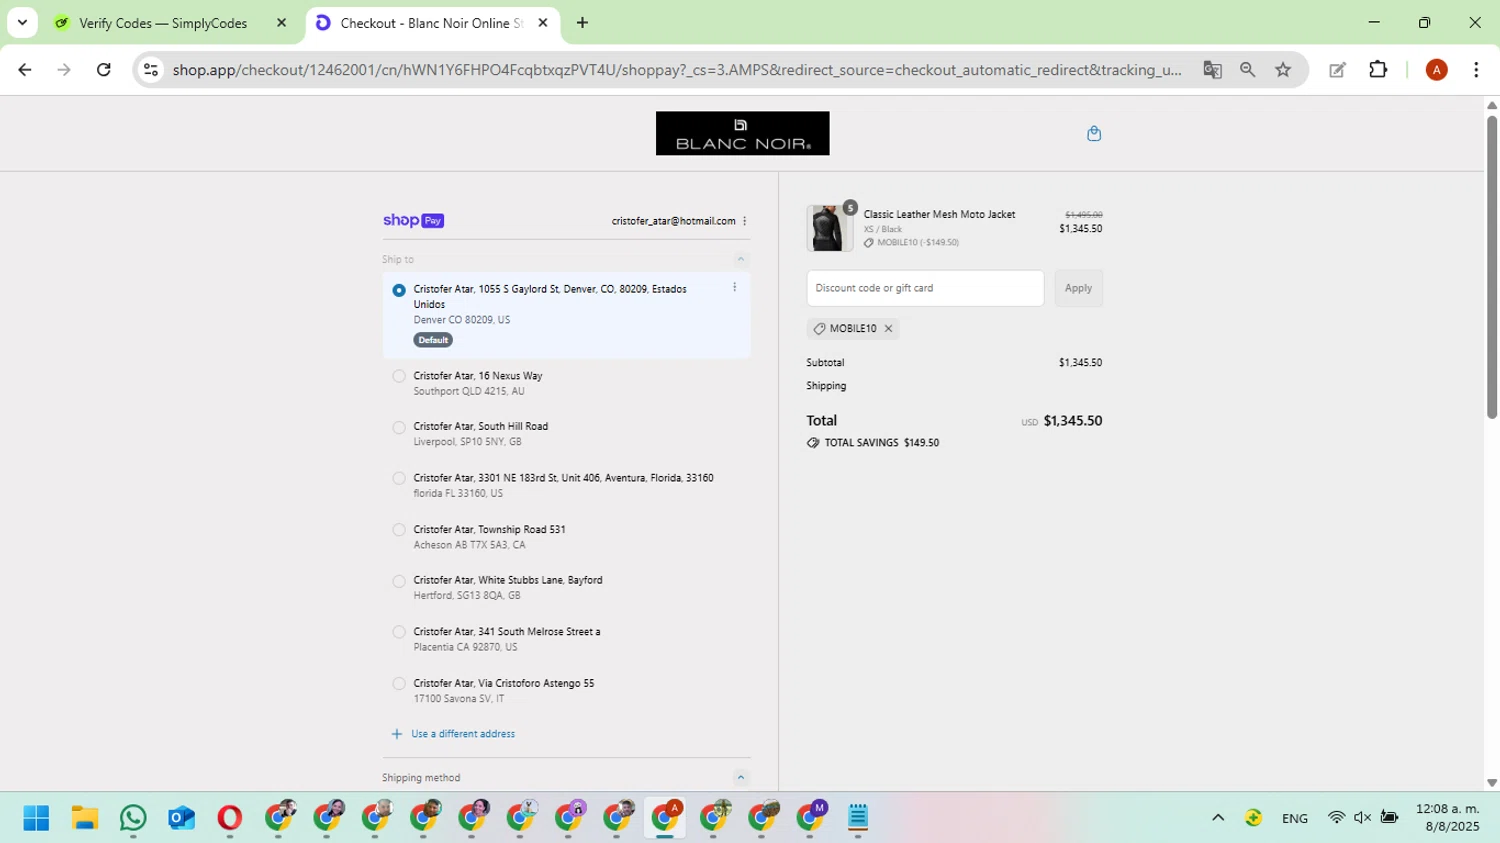
Task: Open account options menu beside the email
Action: 744,221
